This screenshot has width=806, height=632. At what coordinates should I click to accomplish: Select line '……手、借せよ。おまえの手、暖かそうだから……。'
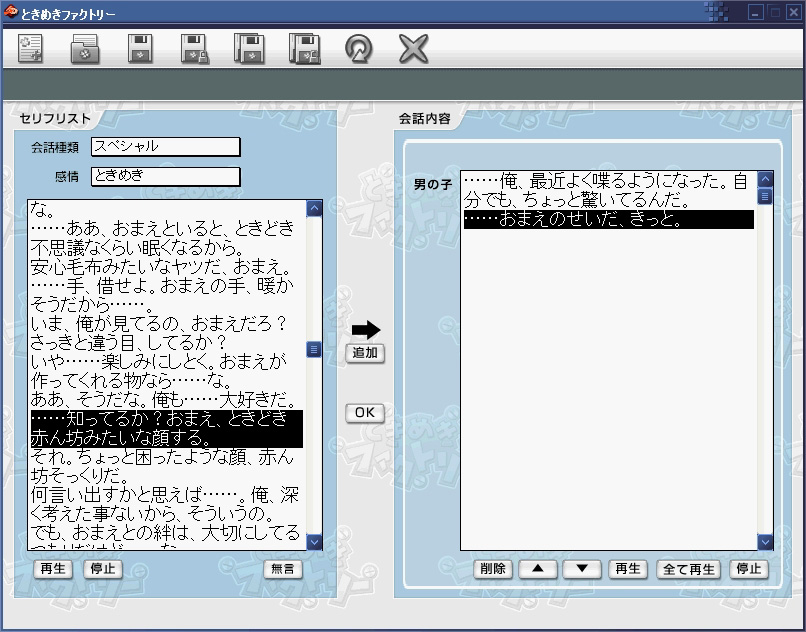pos(167,296)
